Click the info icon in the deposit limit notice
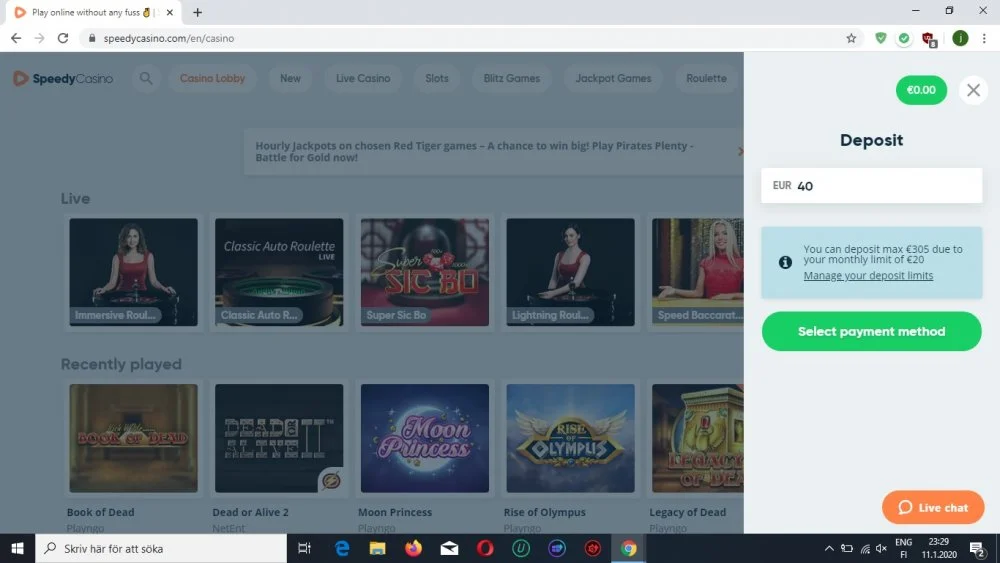Image resolution: width=1000 pixels, height=563 pixels. [785, 262]
